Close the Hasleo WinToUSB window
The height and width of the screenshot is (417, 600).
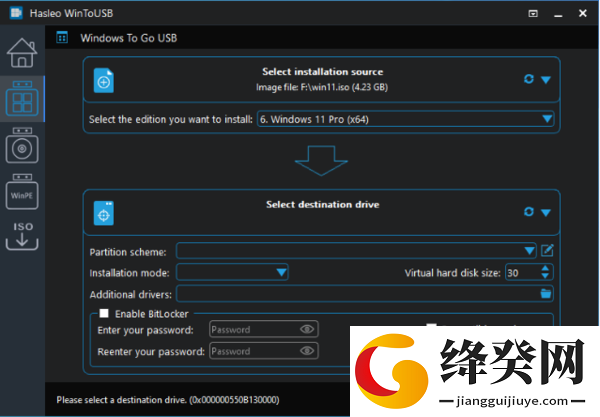click(x=583, y=13)
